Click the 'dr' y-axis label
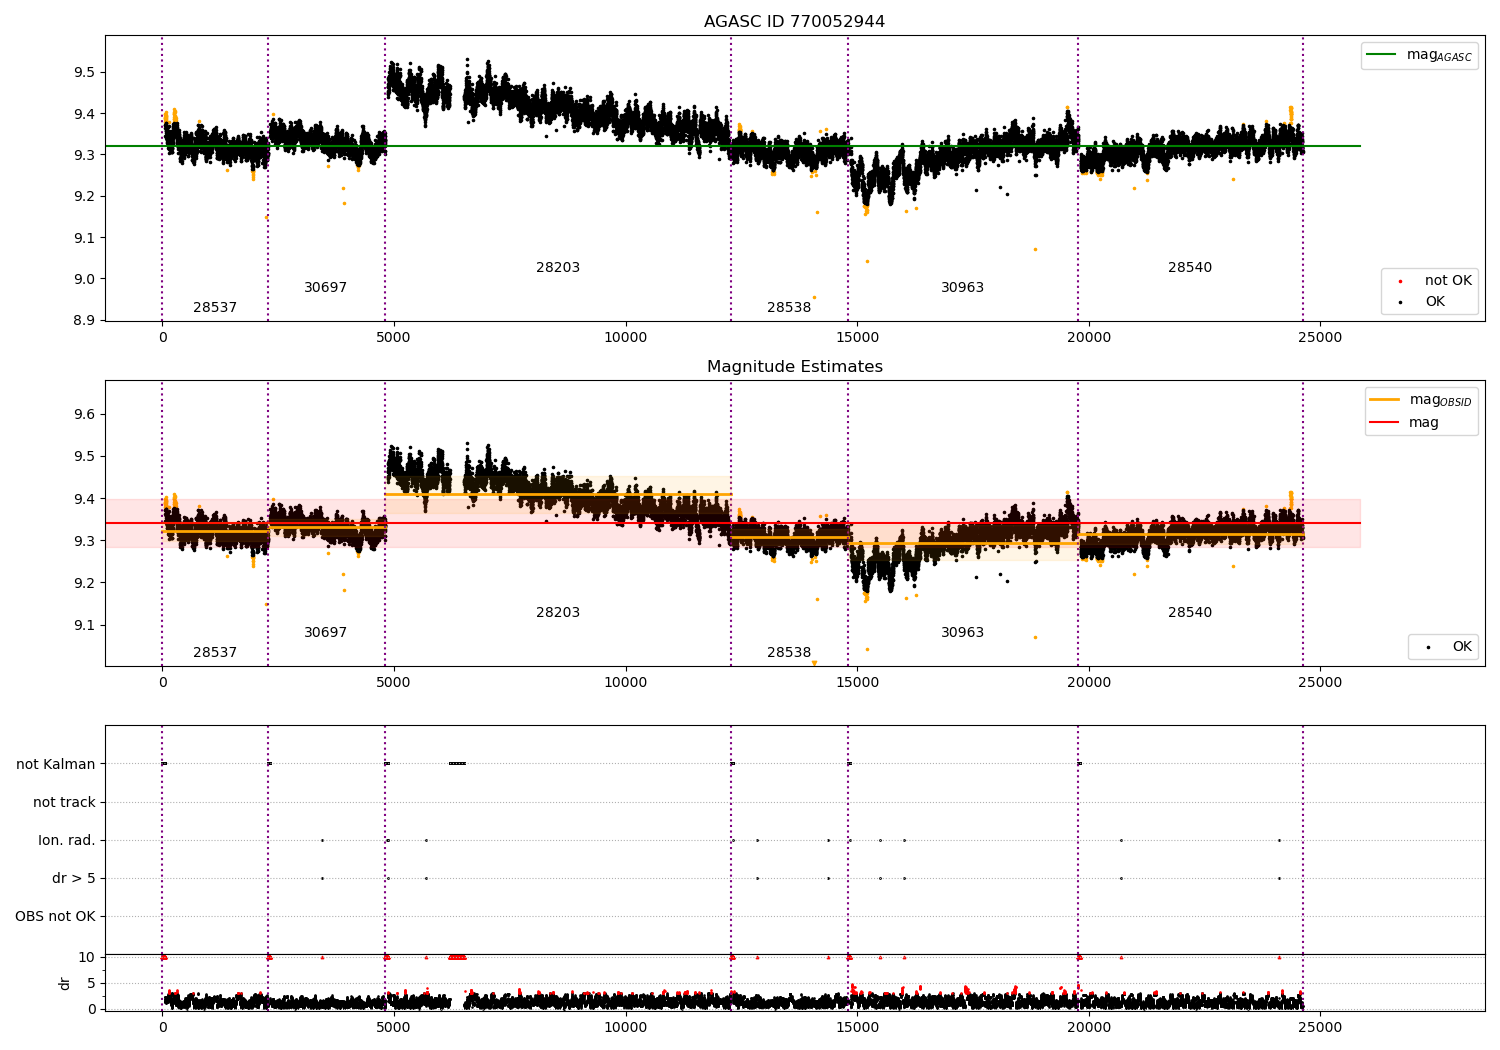 [65, 983]
